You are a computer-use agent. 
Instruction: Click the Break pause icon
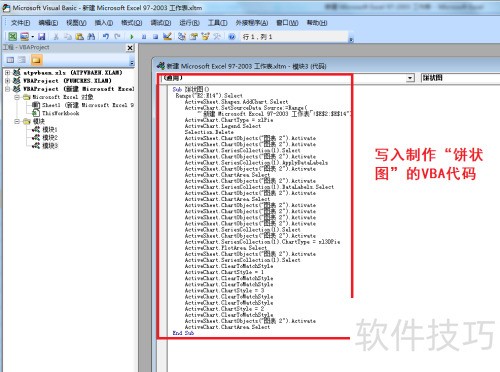[x=144, y=37]
